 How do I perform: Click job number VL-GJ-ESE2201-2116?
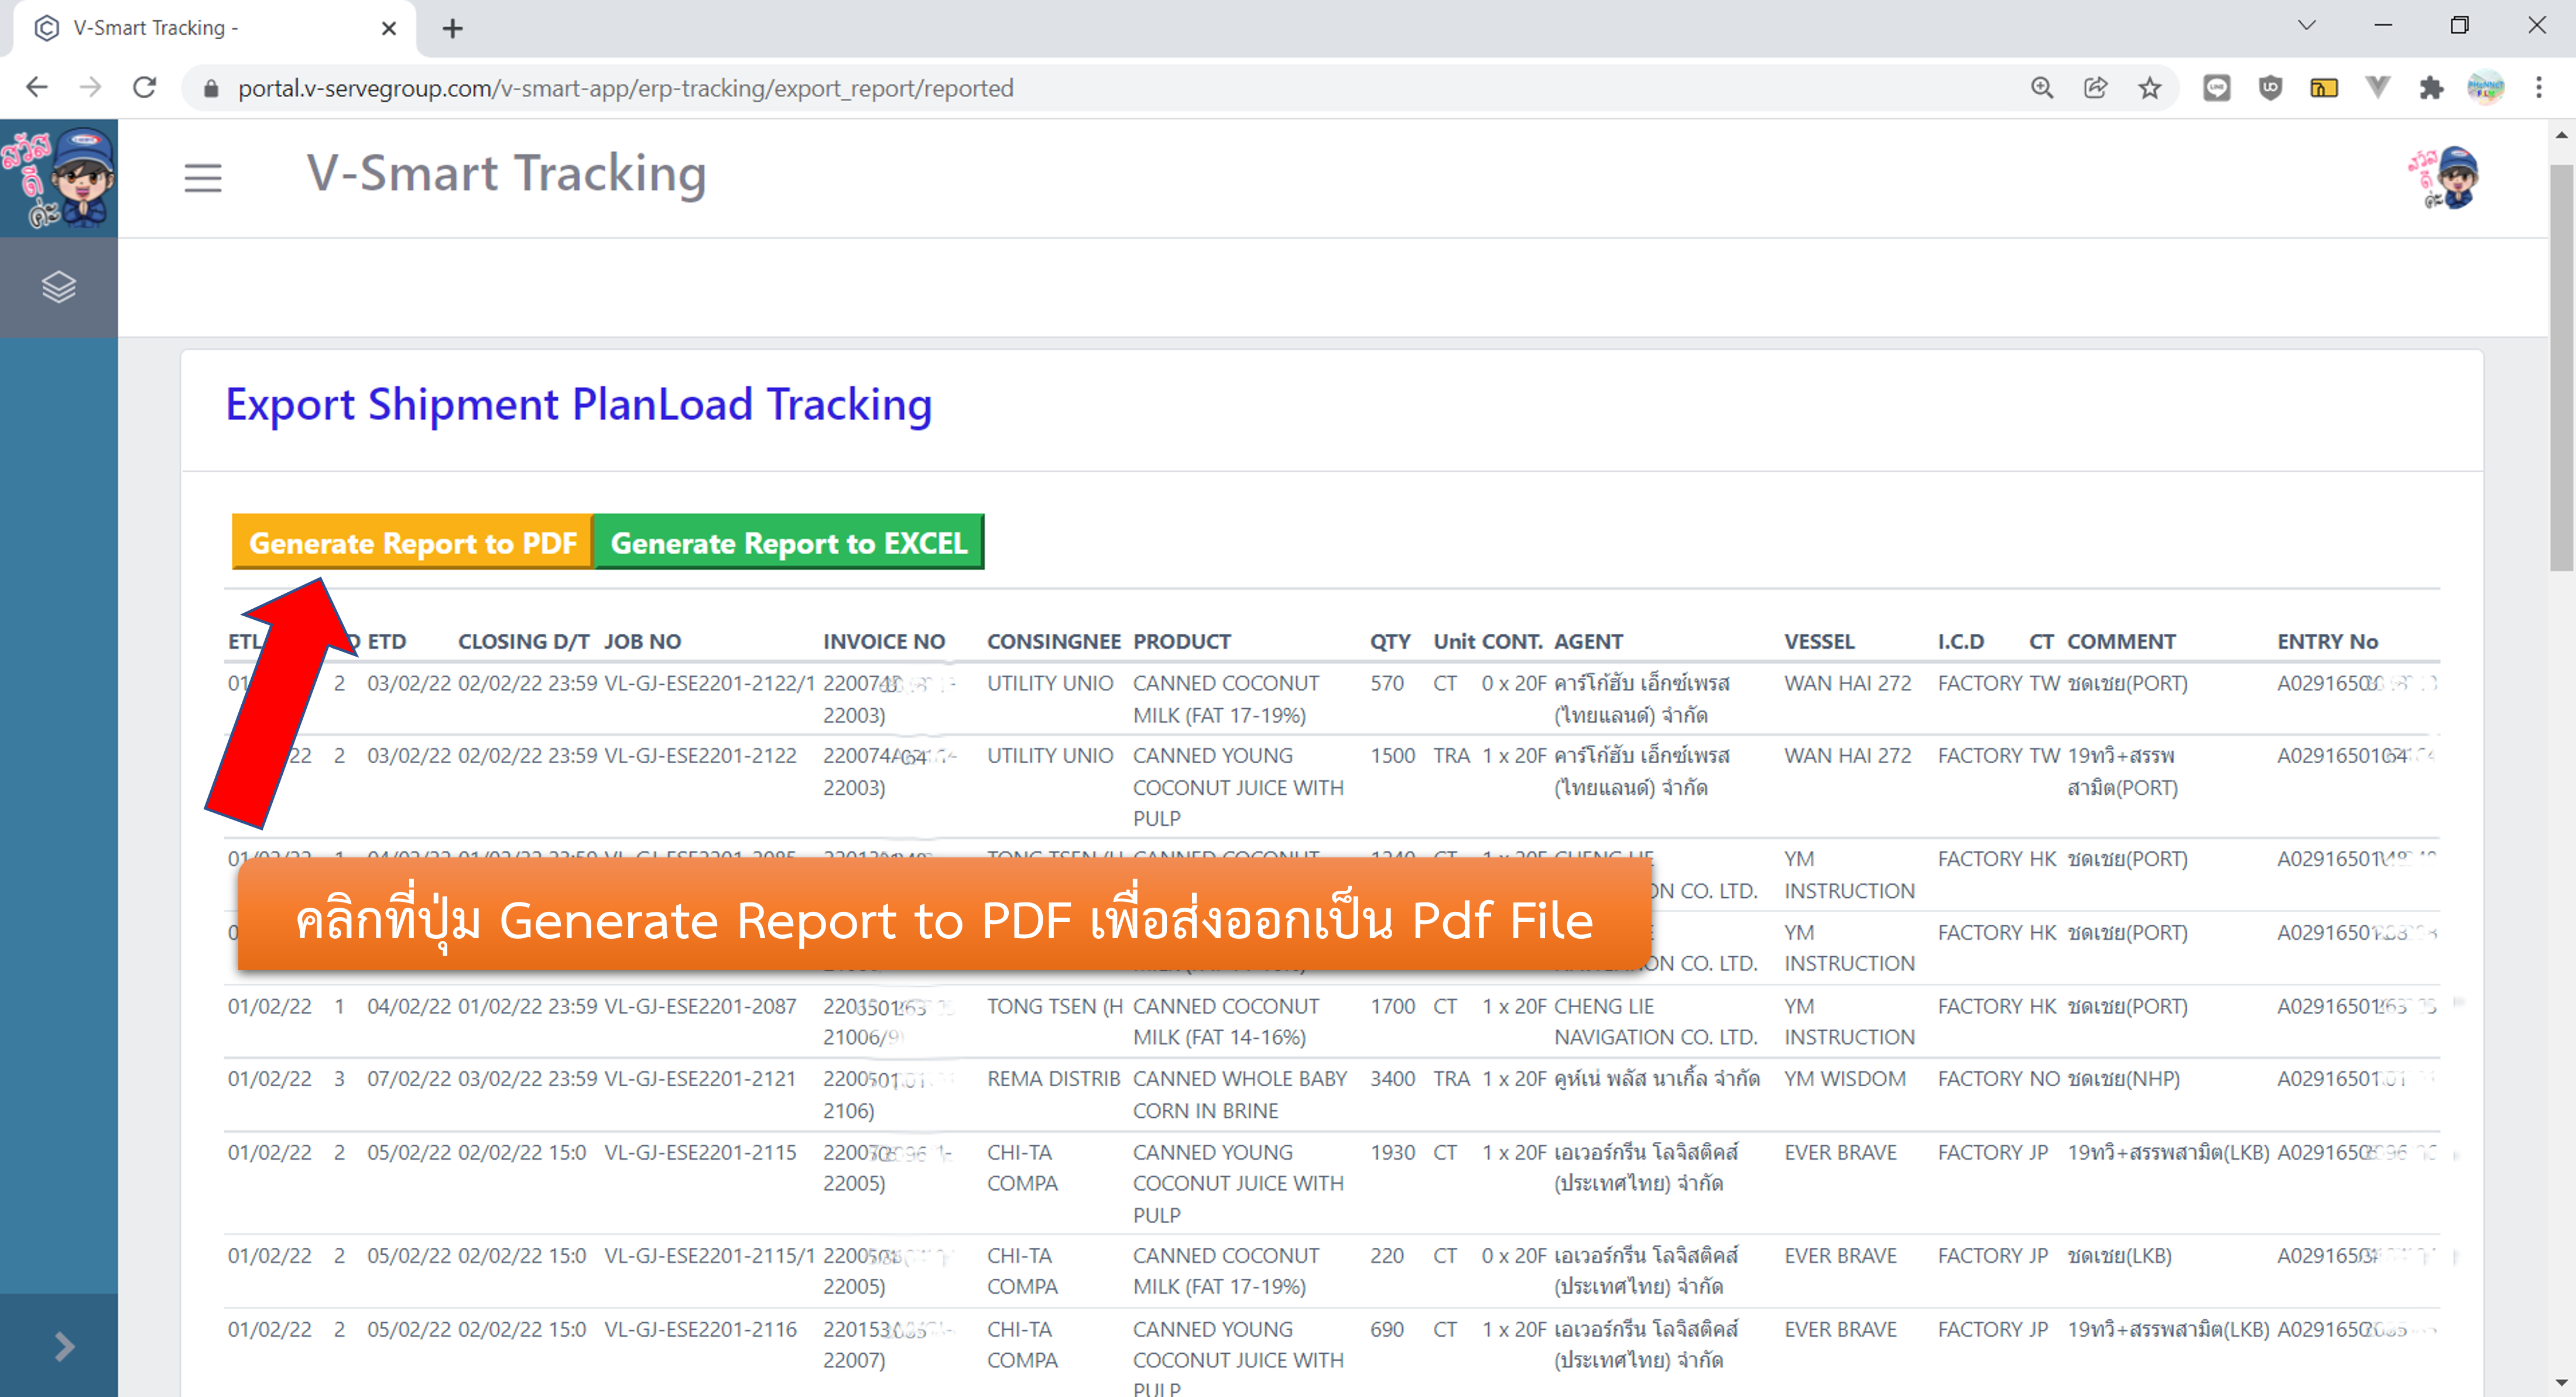pyautogui.click(x=700, y=1329)
